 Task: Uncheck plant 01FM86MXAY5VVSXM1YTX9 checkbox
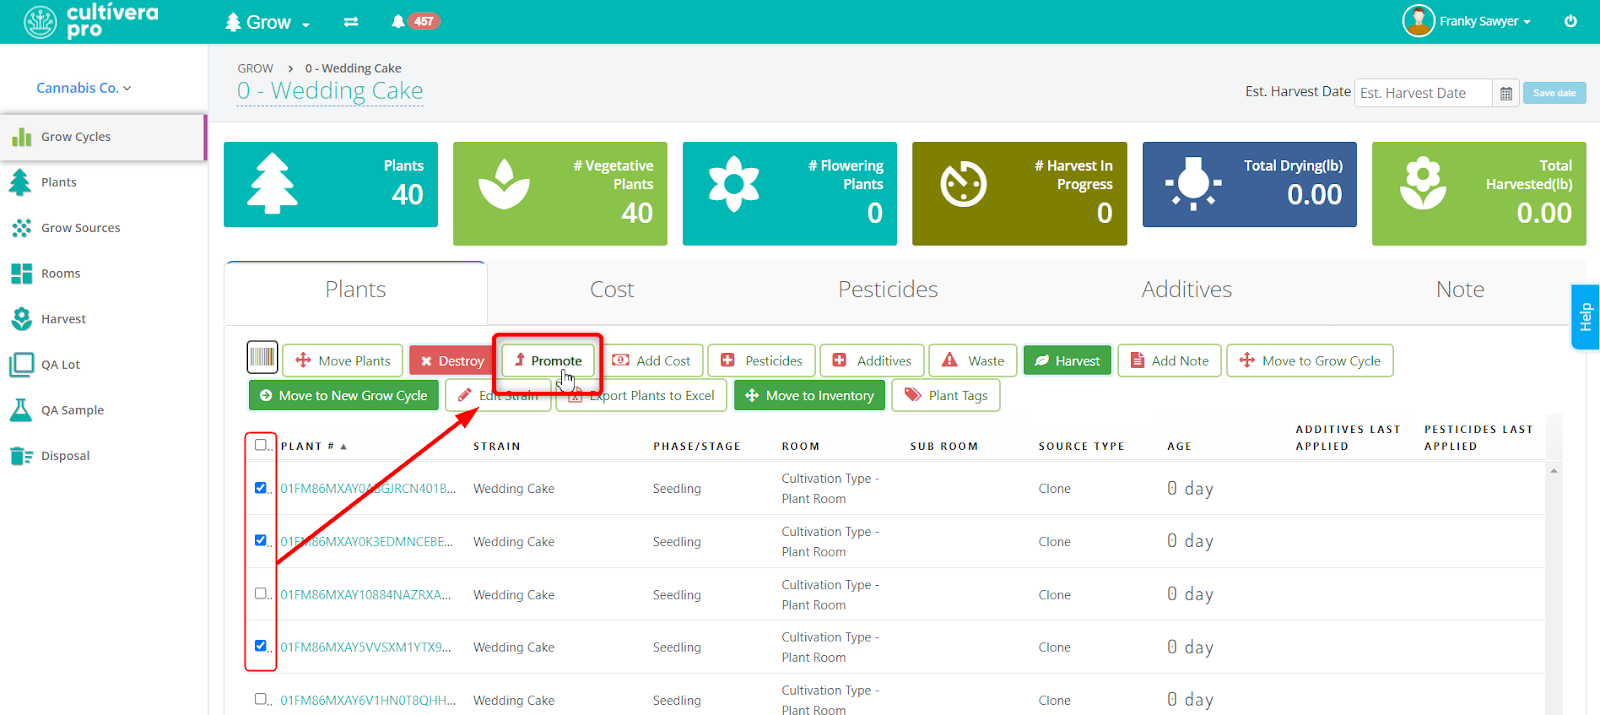[x=261, y=646]
